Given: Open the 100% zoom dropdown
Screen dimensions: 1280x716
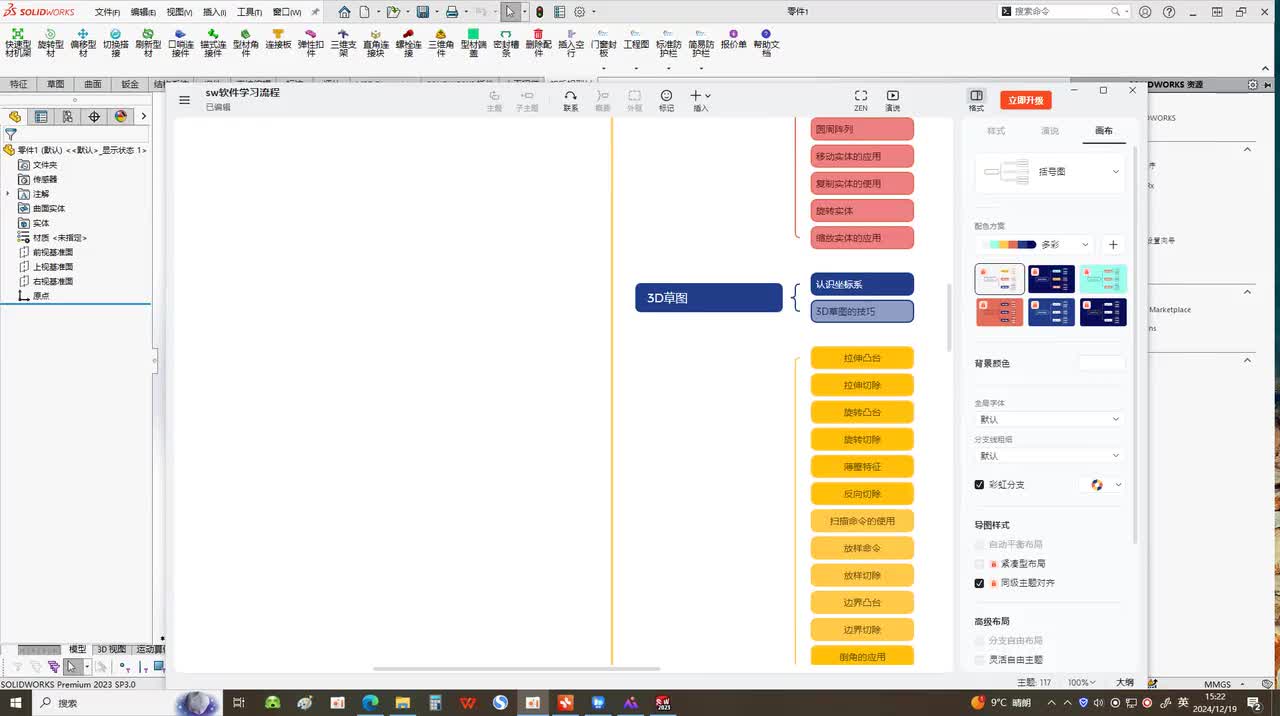Looking at the screenshot, I should (1081, 682).
